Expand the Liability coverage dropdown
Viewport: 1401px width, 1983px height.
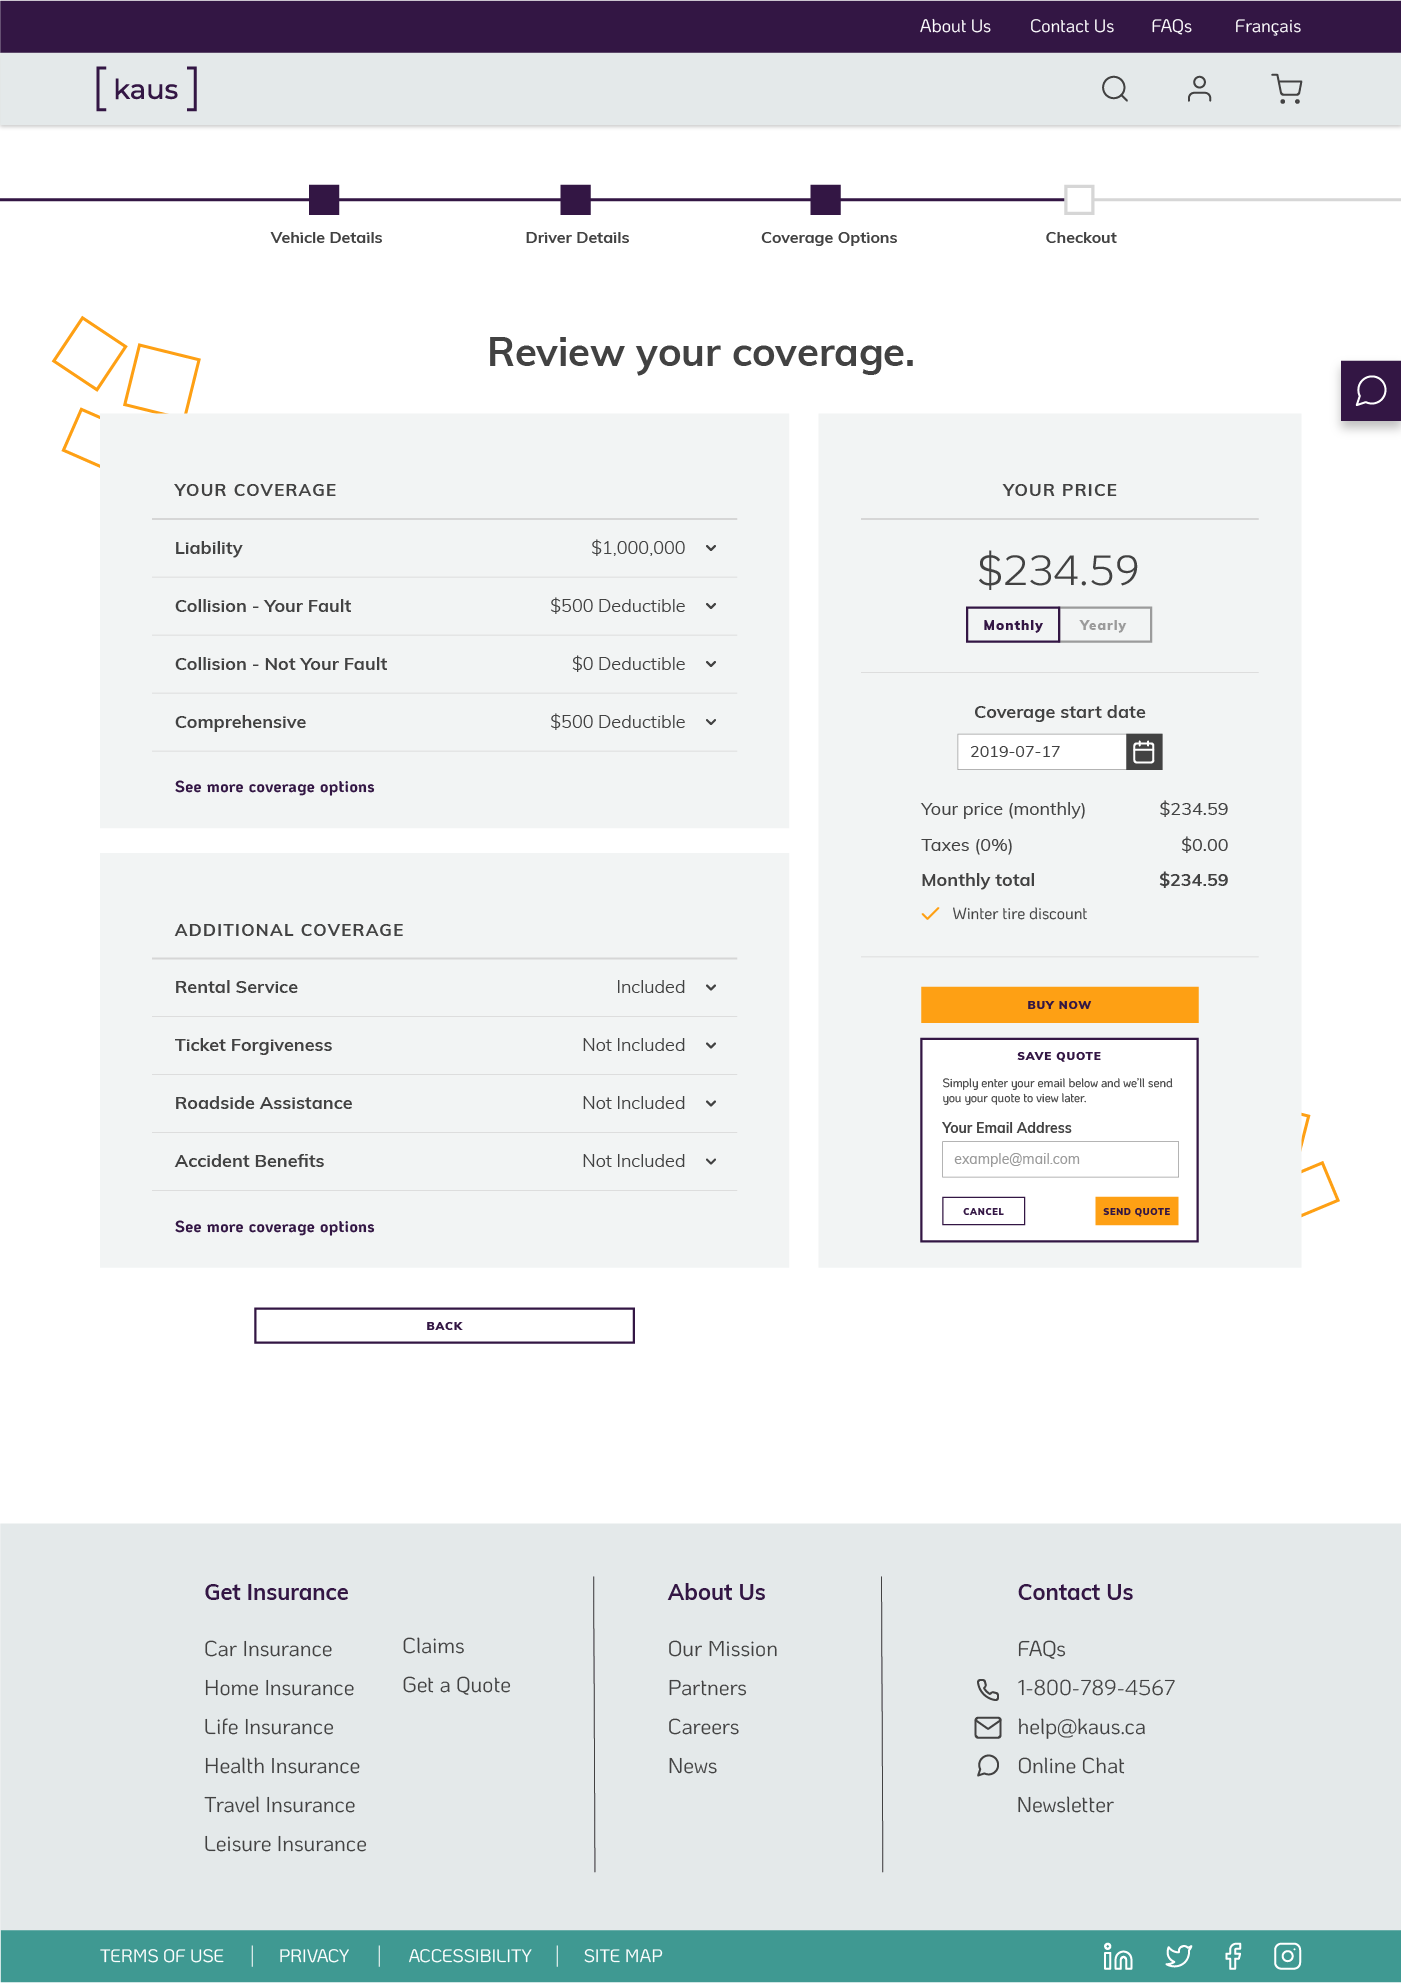pos(711,548)
